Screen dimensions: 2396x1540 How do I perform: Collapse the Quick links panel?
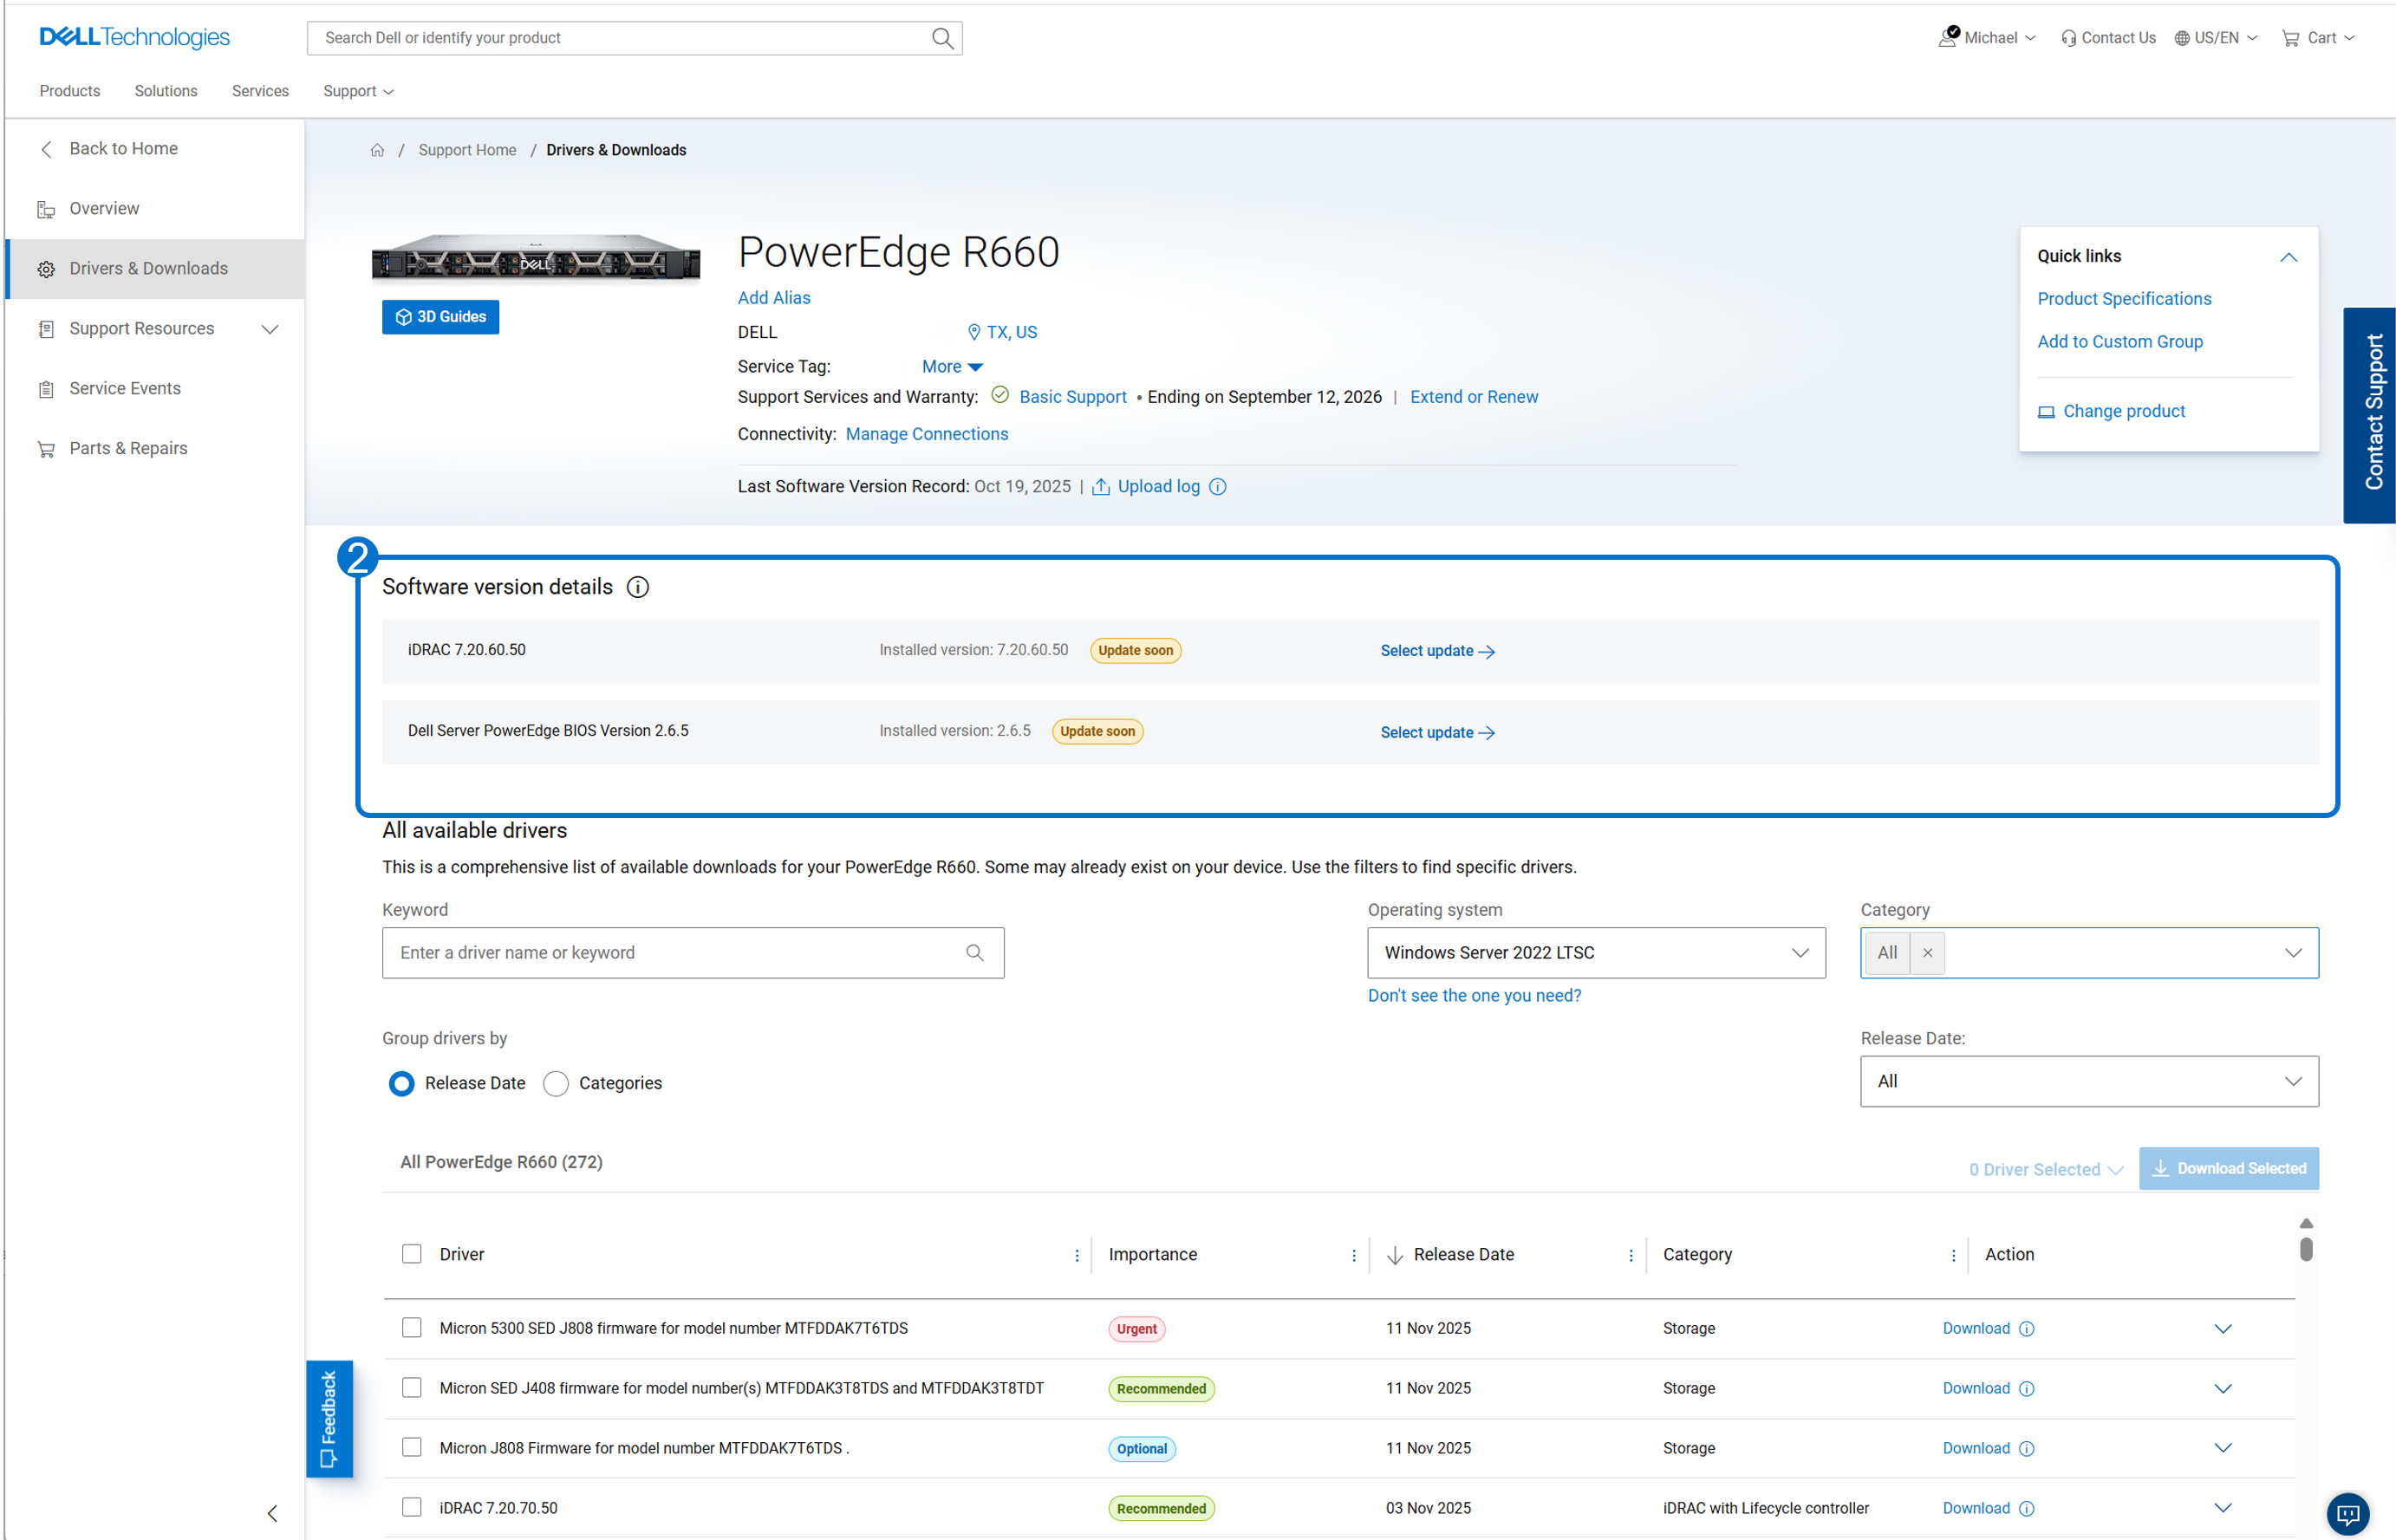pos(2288,256)
